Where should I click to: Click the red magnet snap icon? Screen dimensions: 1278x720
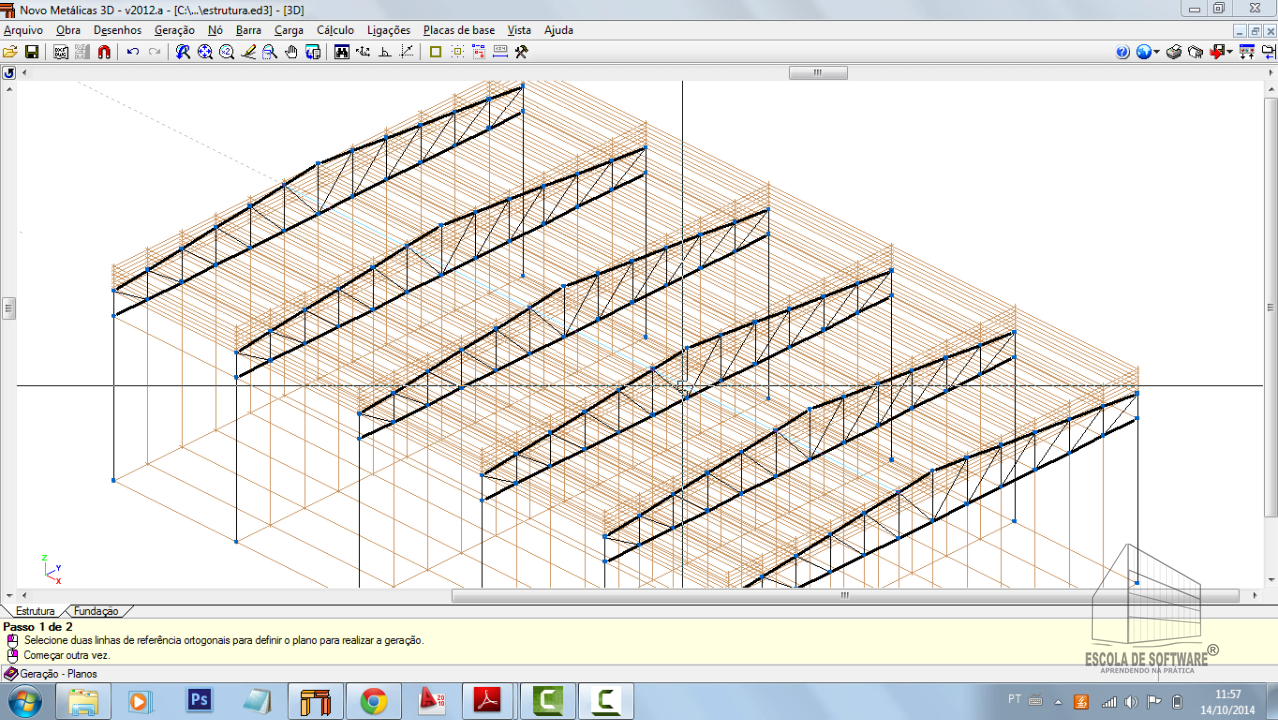[104, 52]
